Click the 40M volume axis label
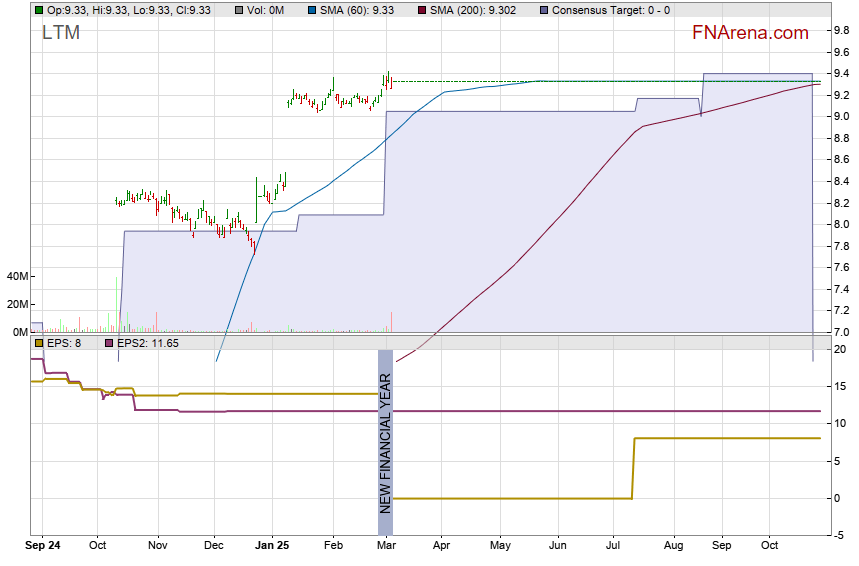The width and height of the screenshot is (859, 566). [x=17, y=276]
